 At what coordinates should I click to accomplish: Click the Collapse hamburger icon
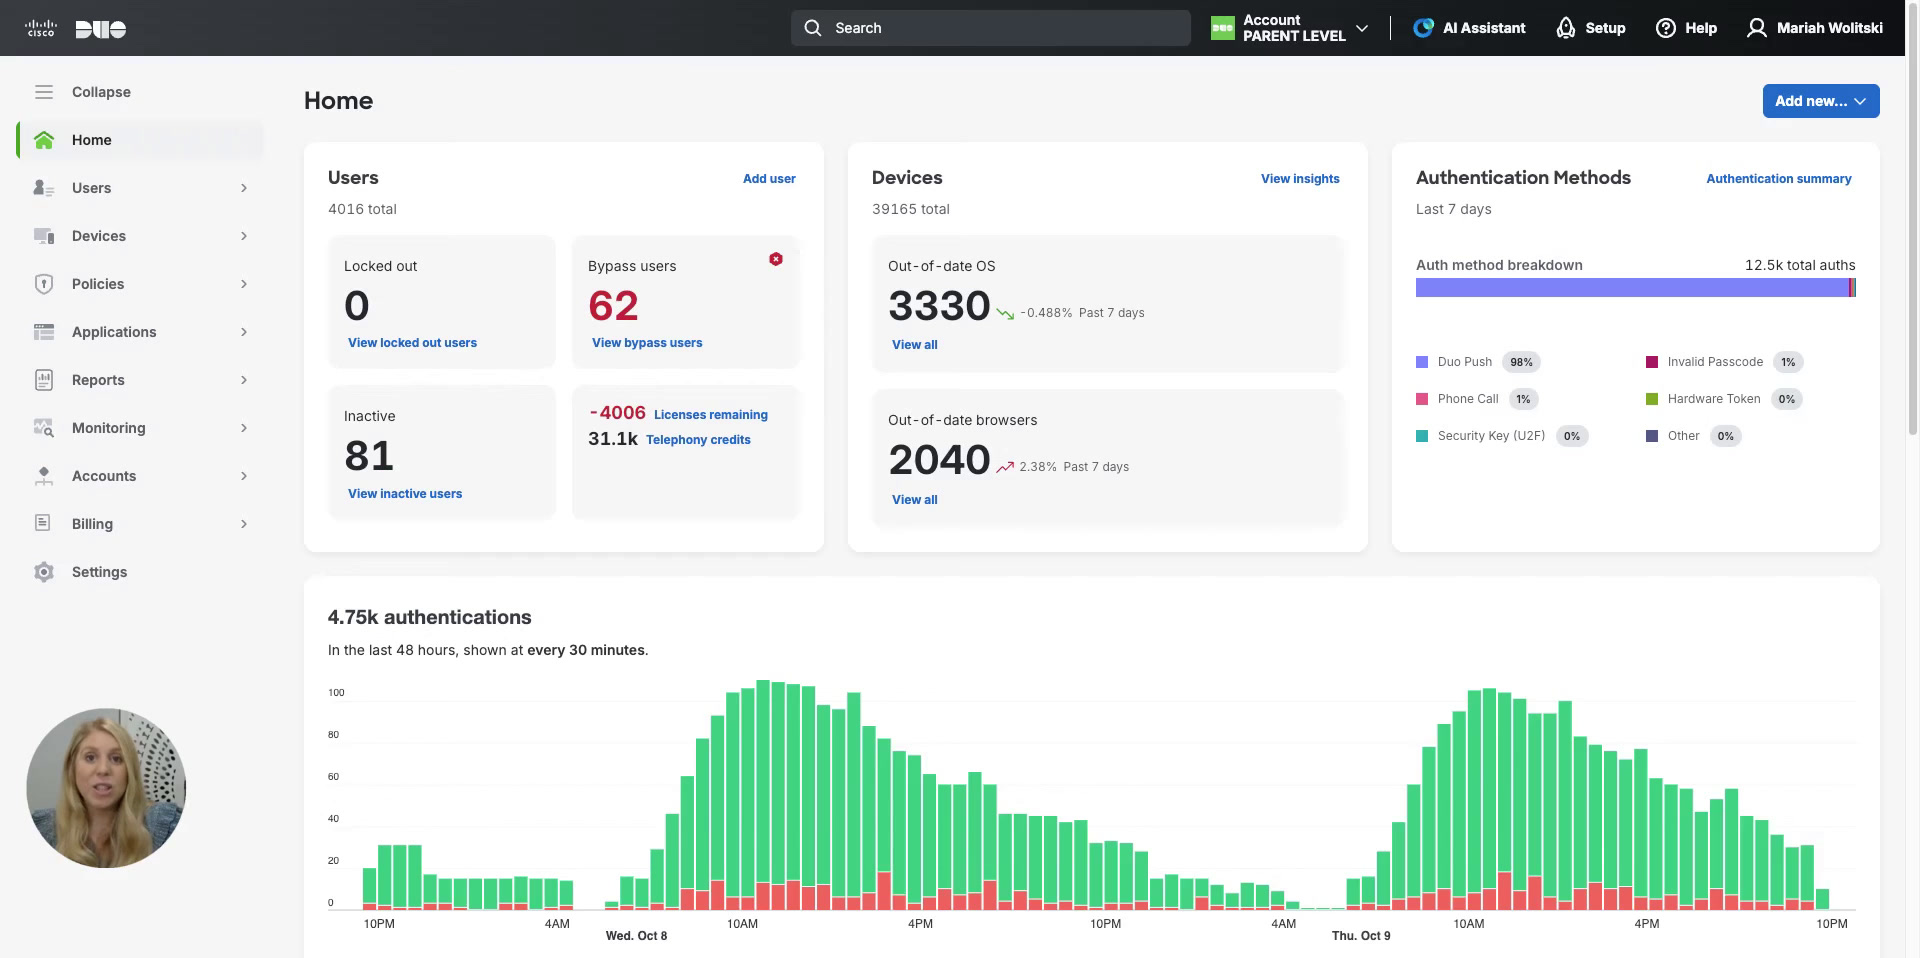click(x=44, y=92)
